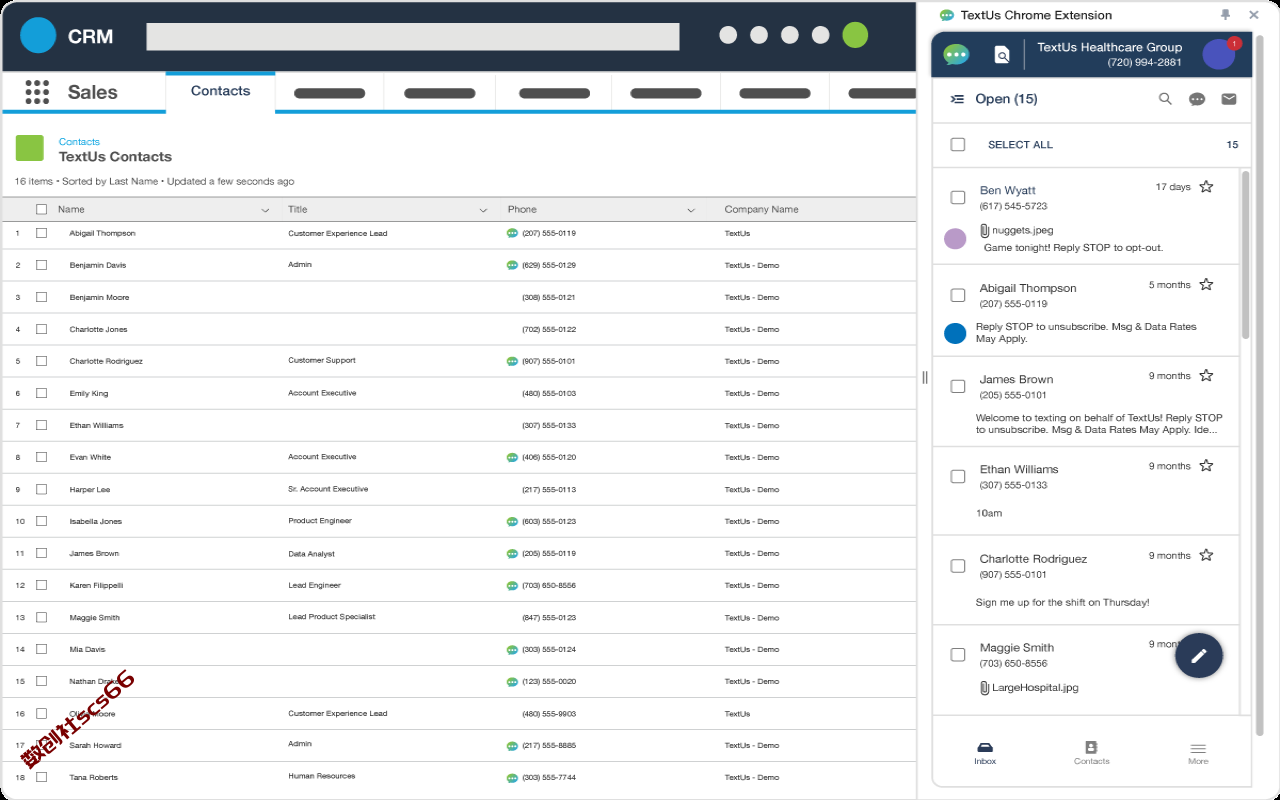This screenshot has width=1280, height=800.
Task: Pin the TextUs Chrome Extension panel
Action: (1225, 15)
